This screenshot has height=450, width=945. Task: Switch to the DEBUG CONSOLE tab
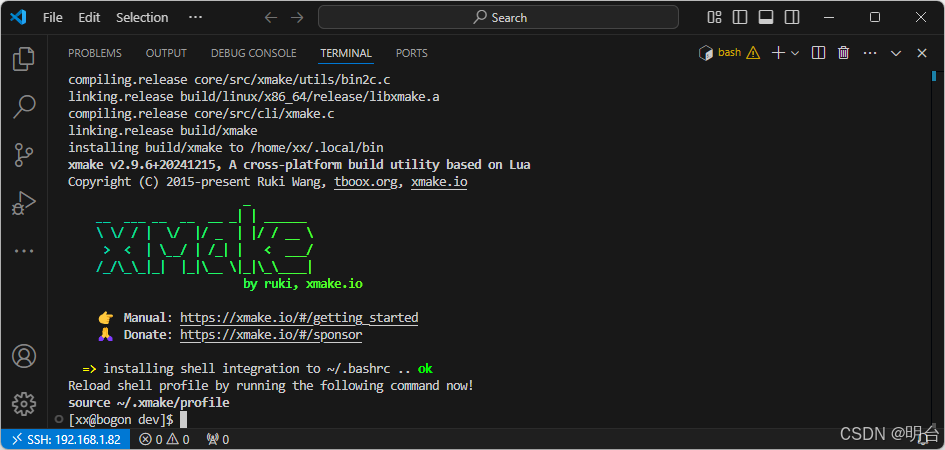(x=254, y=53)
